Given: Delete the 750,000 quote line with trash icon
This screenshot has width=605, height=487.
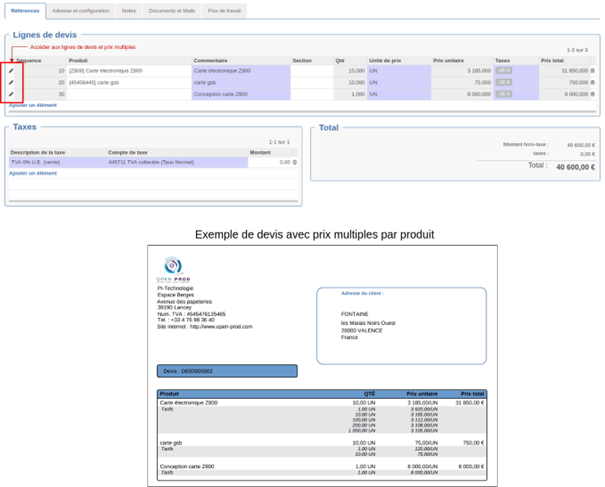Looking at the screenshot, I should (593, 82).
